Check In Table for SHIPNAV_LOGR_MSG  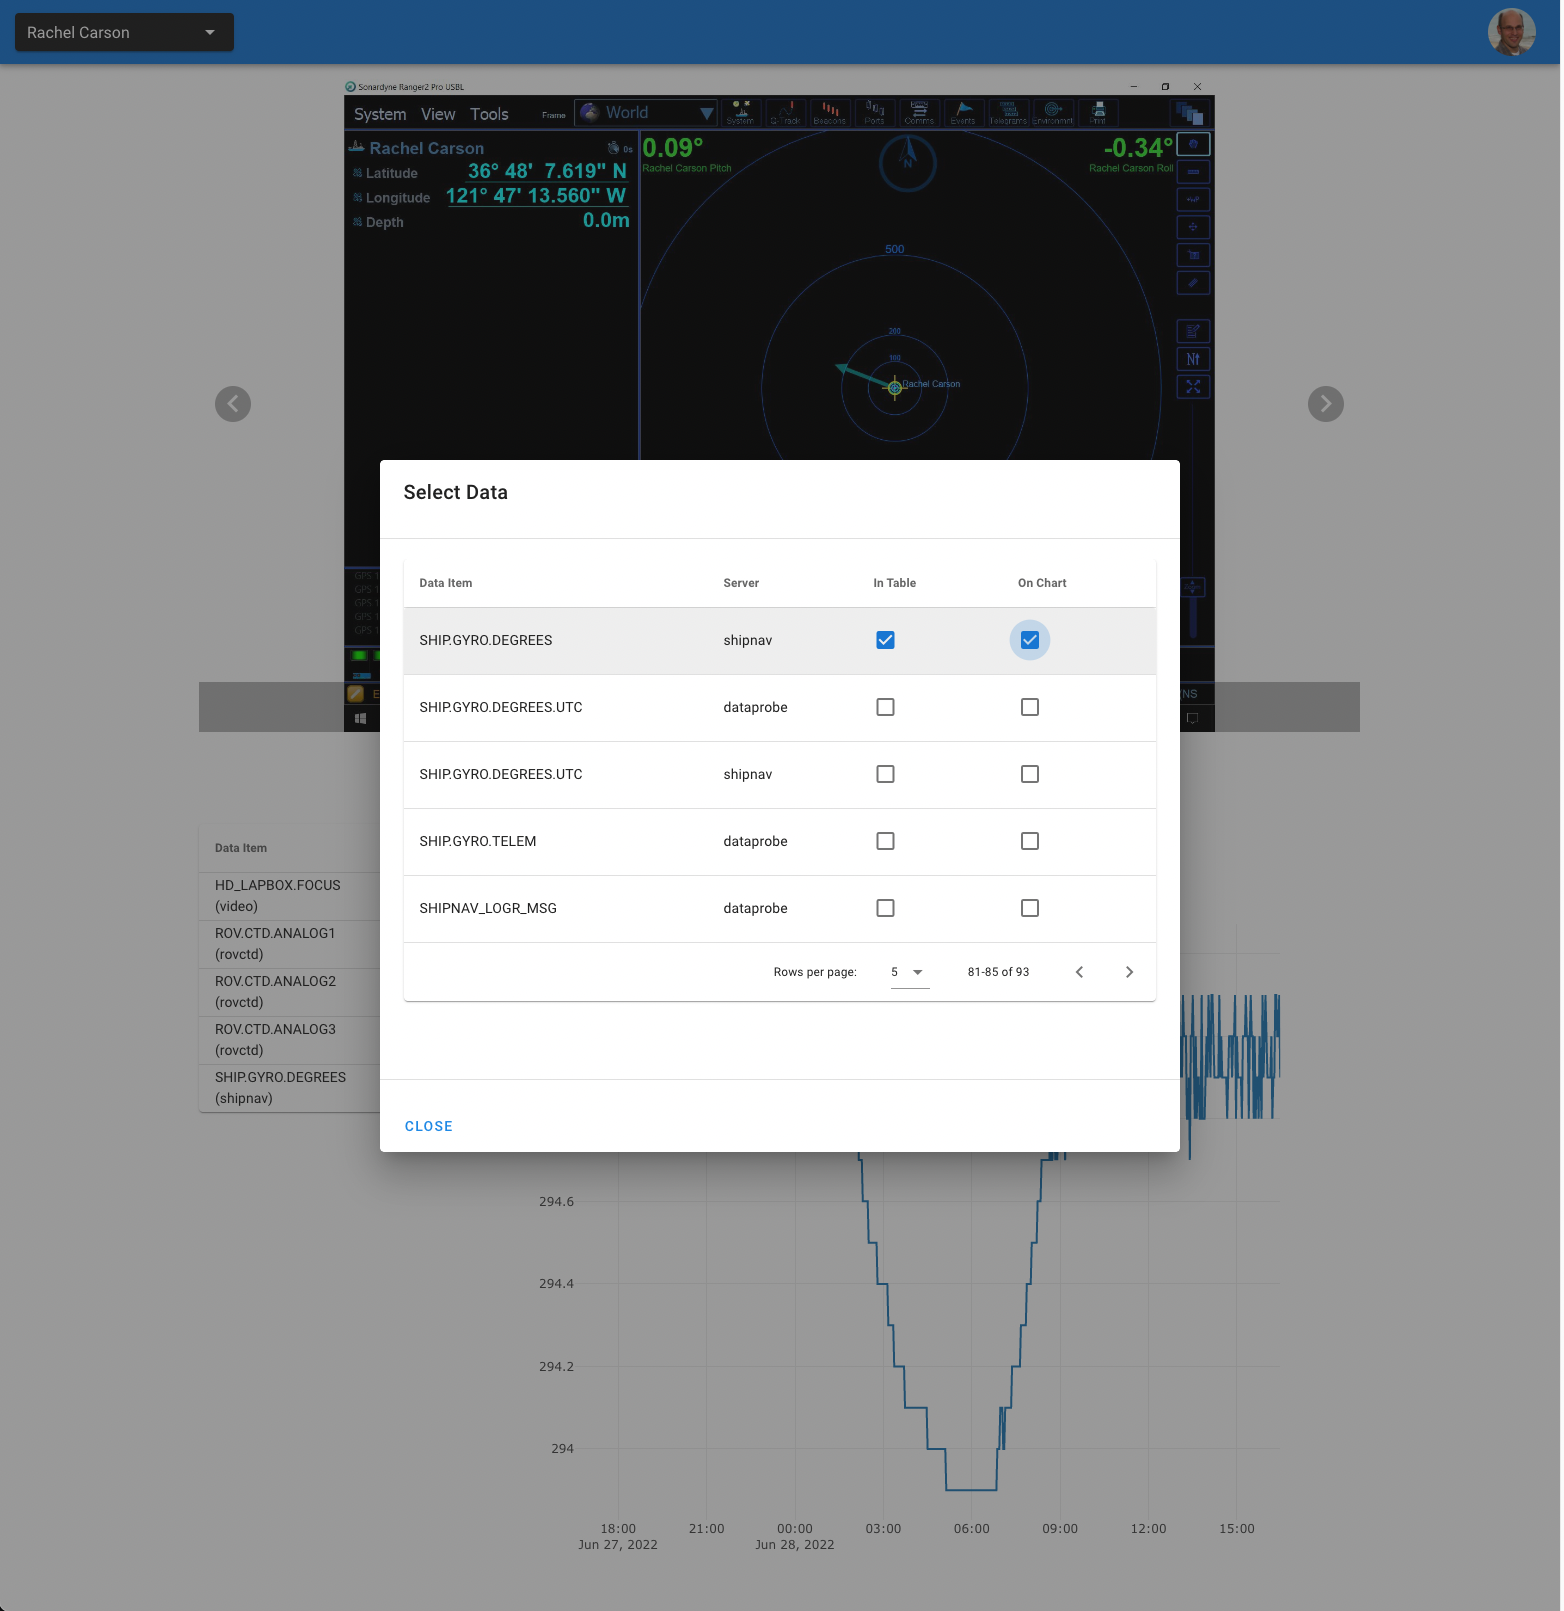coord(885,908)
